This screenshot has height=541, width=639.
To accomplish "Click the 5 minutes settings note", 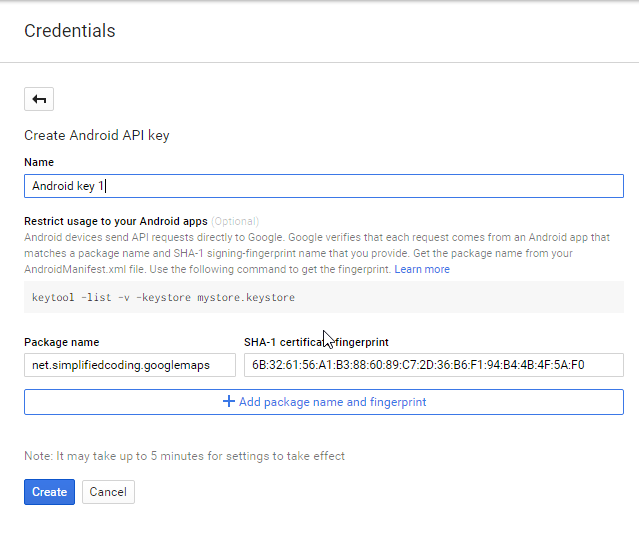I will 184,456.
